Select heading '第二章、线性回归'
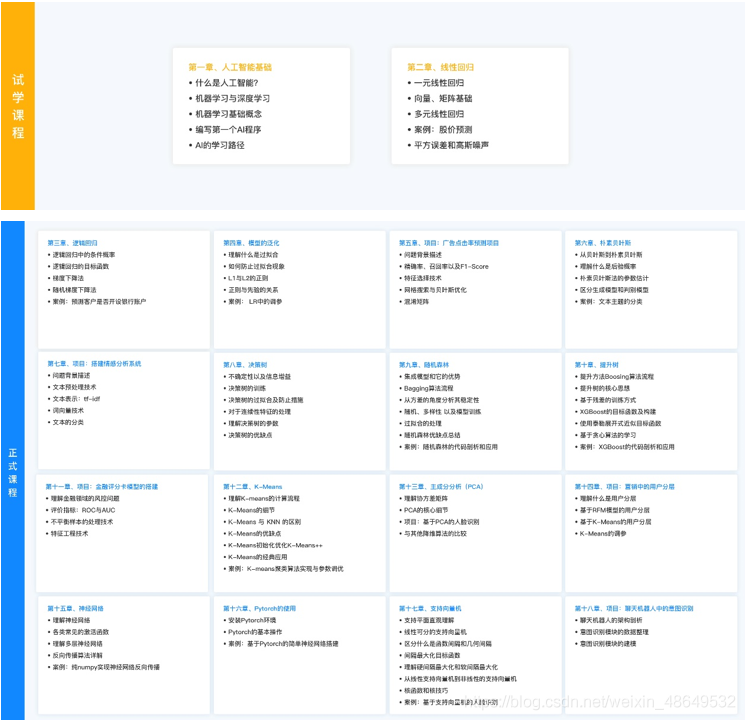 tap(440, 67)
